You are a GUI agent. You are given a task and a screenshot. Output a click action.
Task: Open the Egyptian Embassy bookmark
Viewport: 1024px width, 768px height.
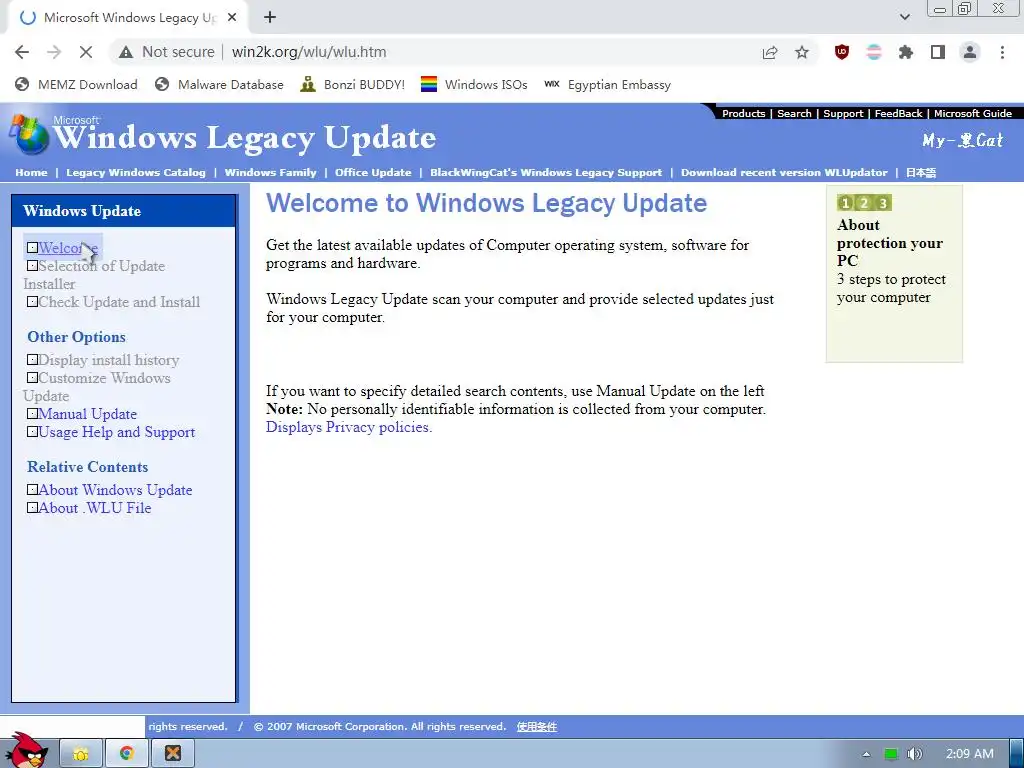click(607, 84)
